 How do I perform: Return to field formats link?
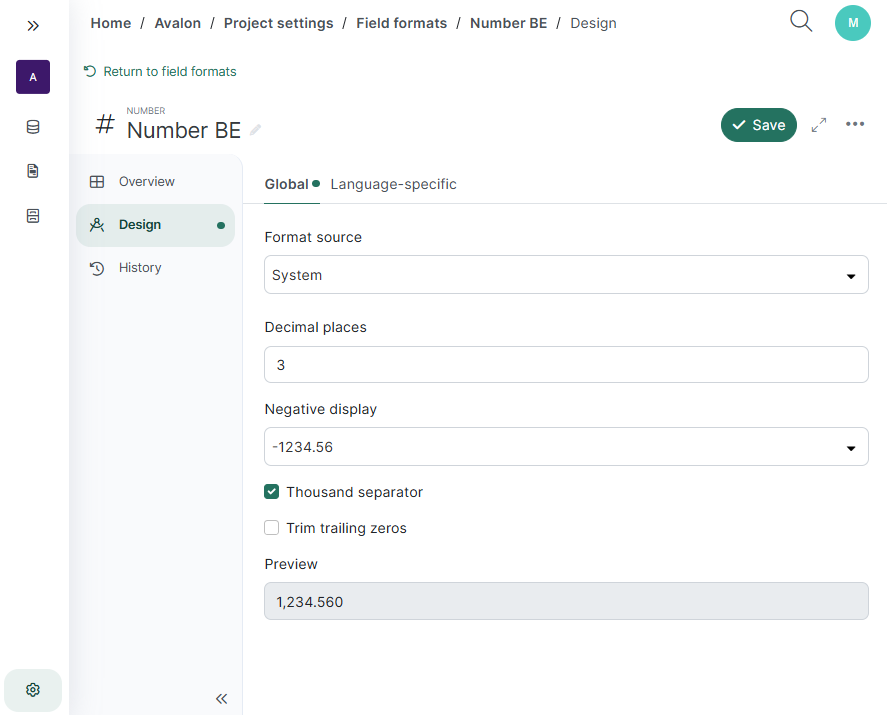coord(160,72)
